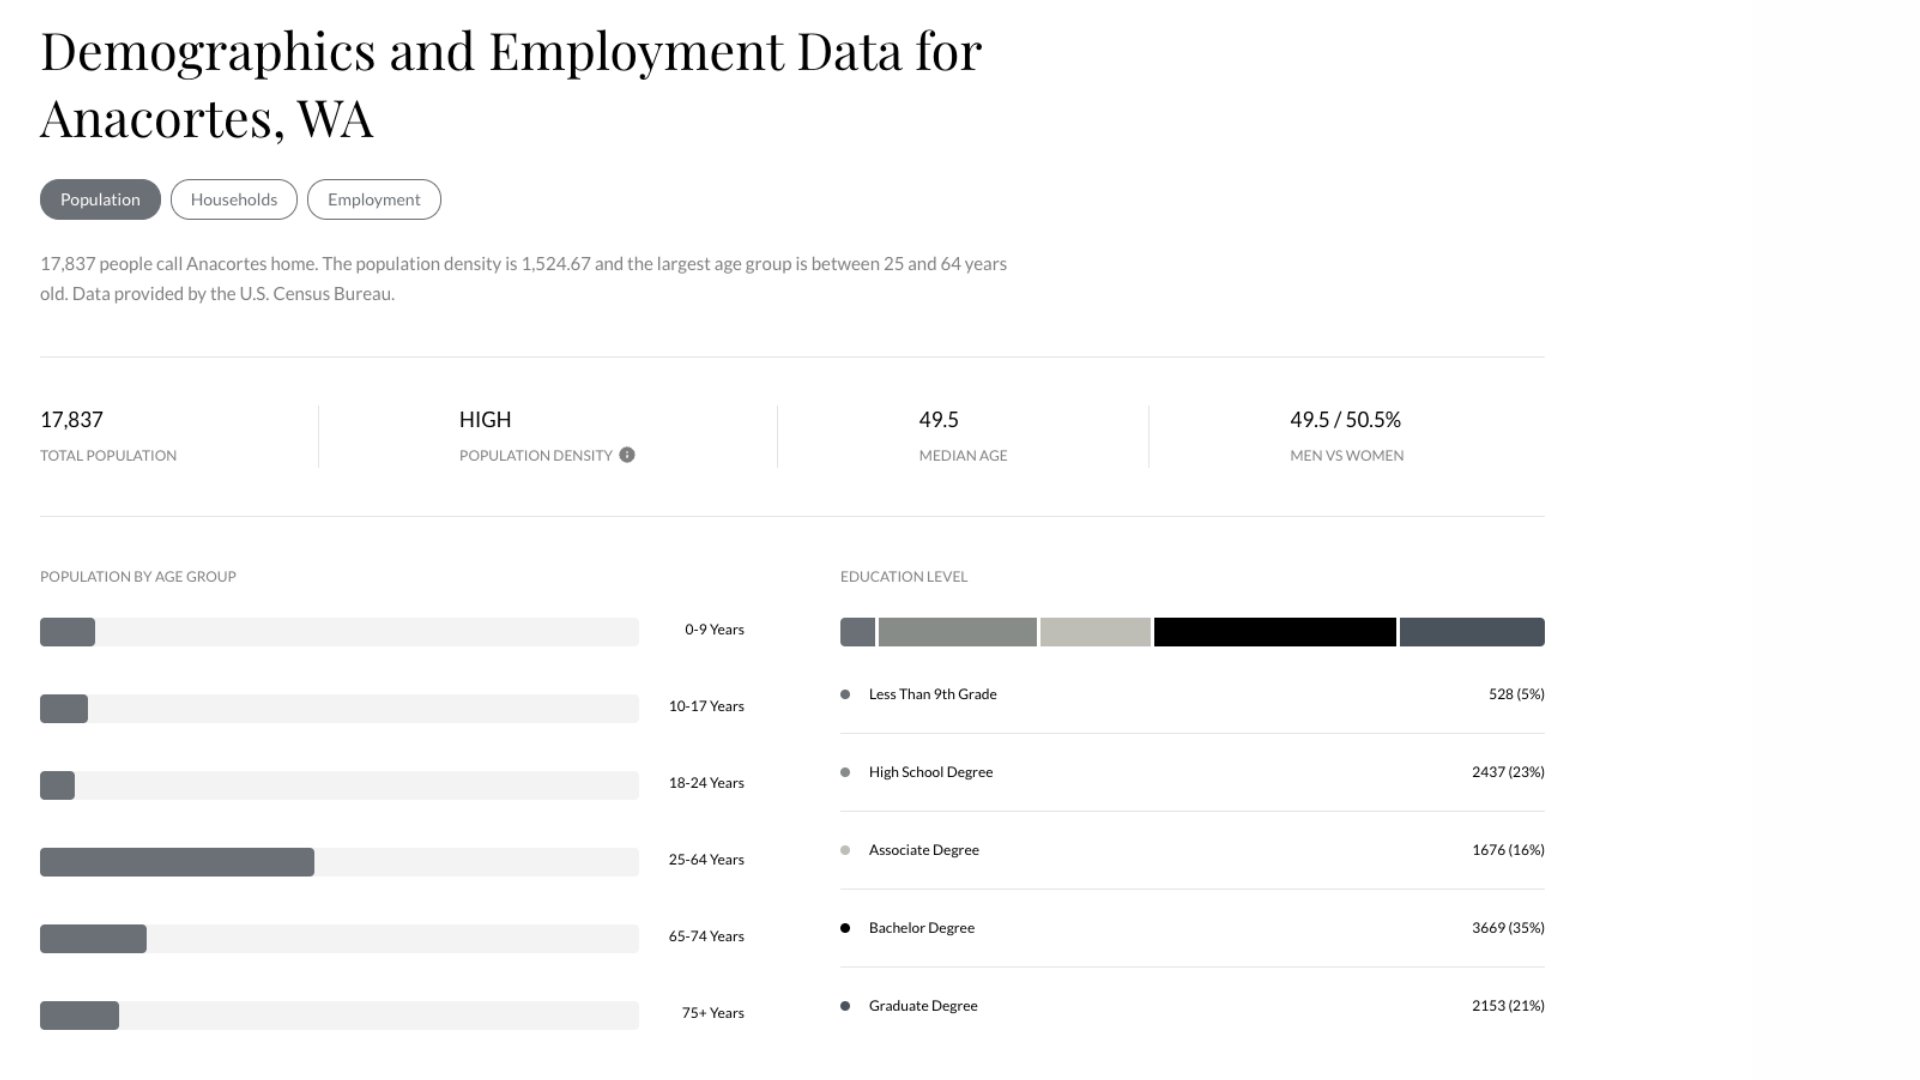Click the 18-24 Years age bar
The height and width of the screenshot is (1080, 1920).
pyautogui.click(x=57, y=786)
